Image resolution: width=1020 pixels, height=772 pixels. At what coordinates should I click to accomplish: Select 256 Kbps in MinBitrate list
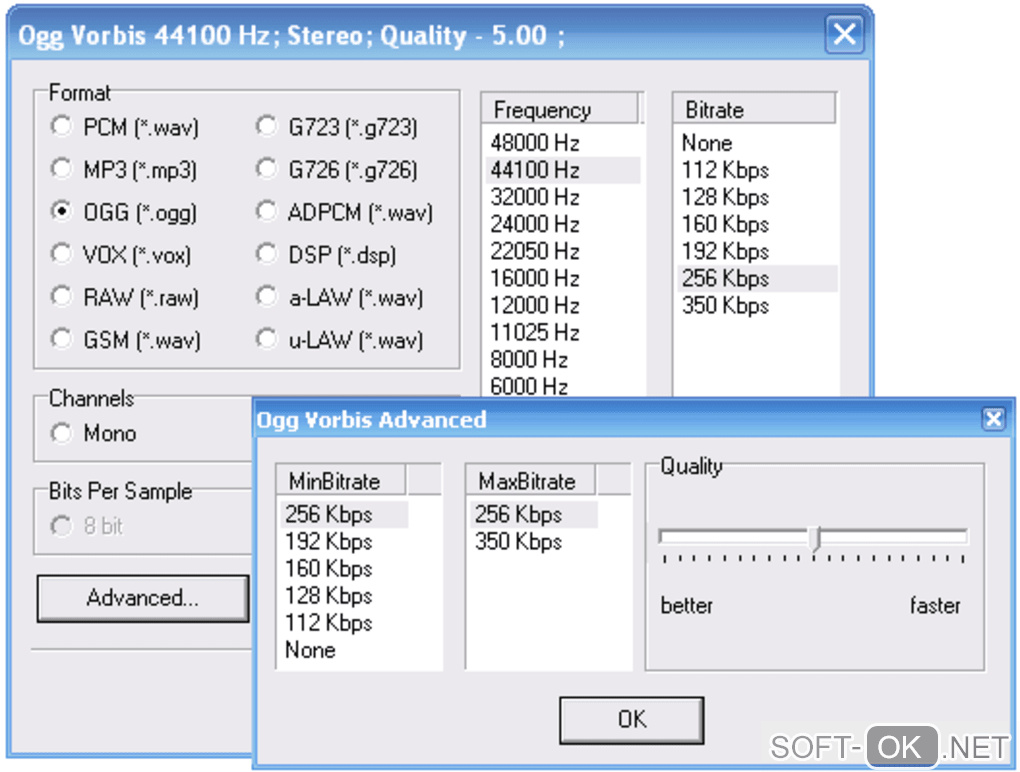point(344,514)
